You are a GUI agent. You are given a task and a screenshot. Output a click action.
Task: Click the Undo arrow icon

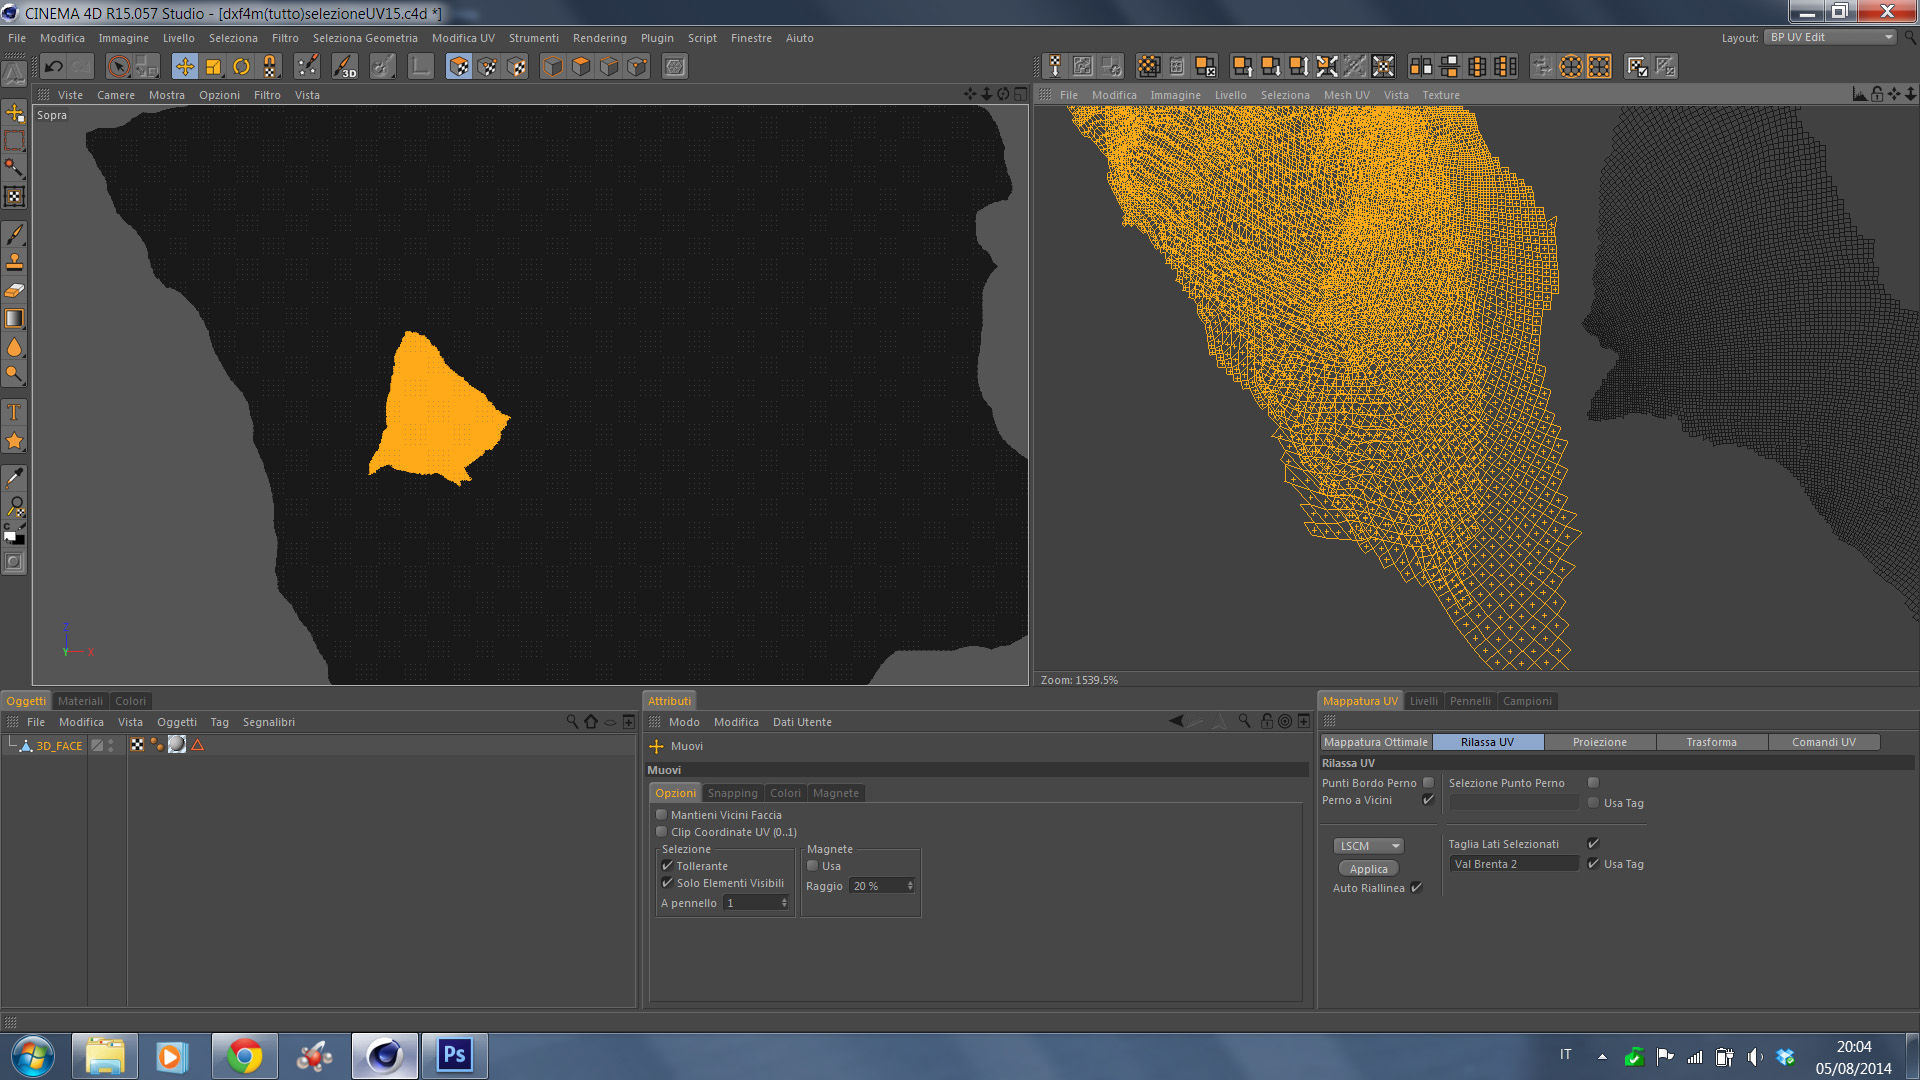[x=54, y=67]
